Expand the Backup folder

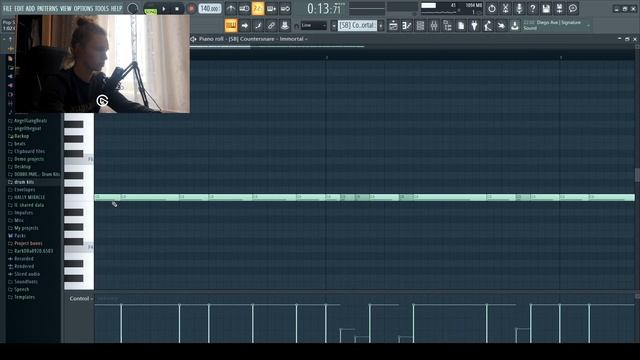pos(21,136)
